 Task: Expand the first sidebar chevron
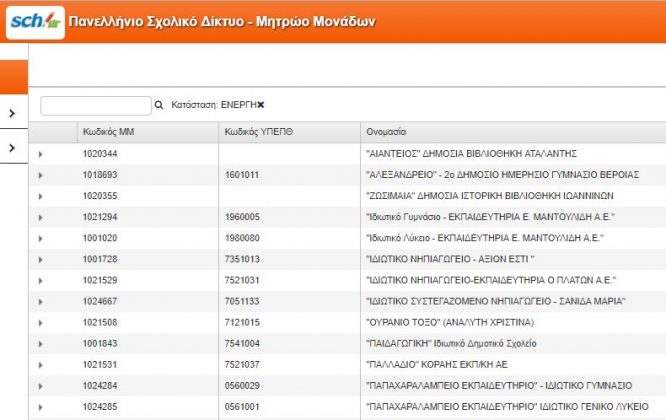pyautogui.click(x=12, y=113)
